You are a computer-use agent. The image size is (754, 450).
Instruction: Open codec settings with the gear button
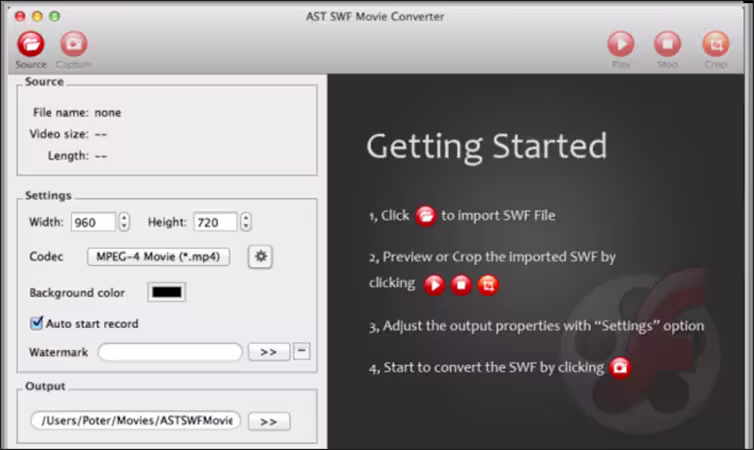coord(260,256)
